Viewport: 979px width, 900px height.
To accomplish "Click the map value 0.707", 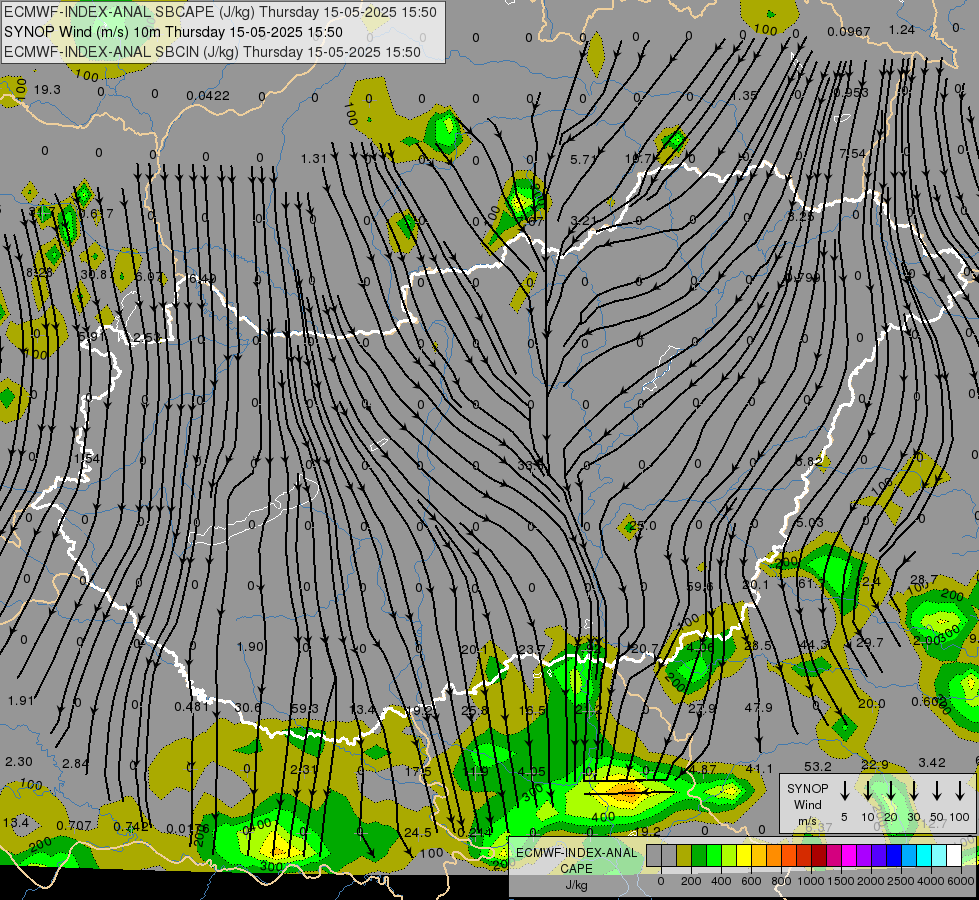I will [74, 826].
